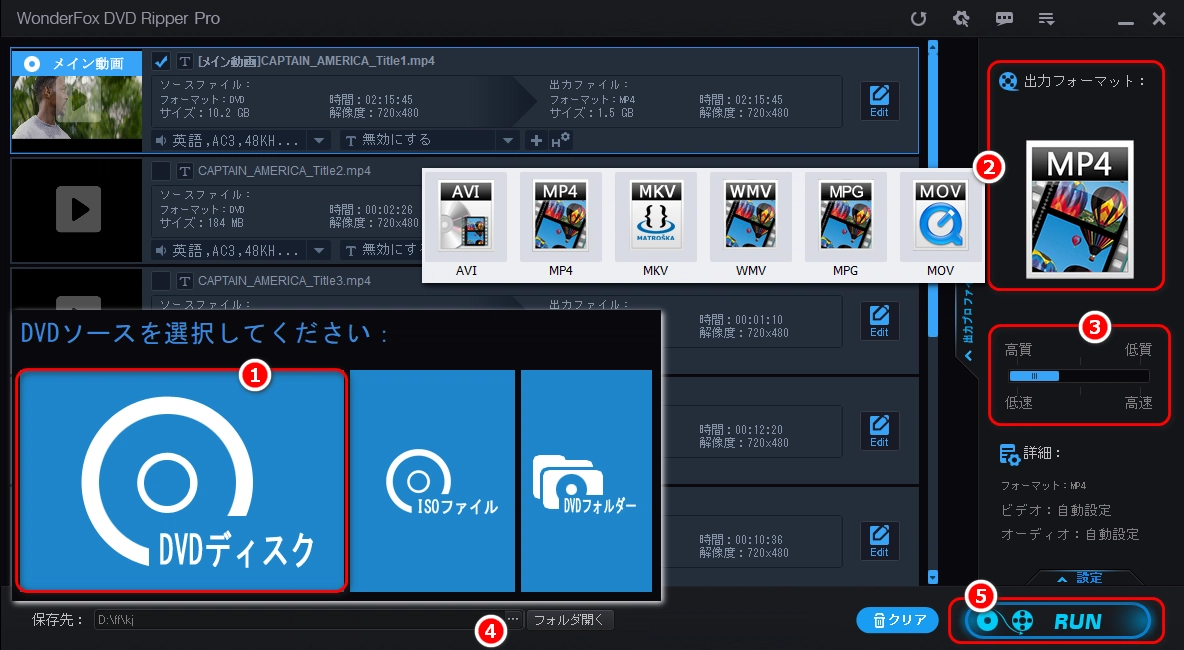
Task: Choose the DVD folder source tile
Action: tap(587, 480)
